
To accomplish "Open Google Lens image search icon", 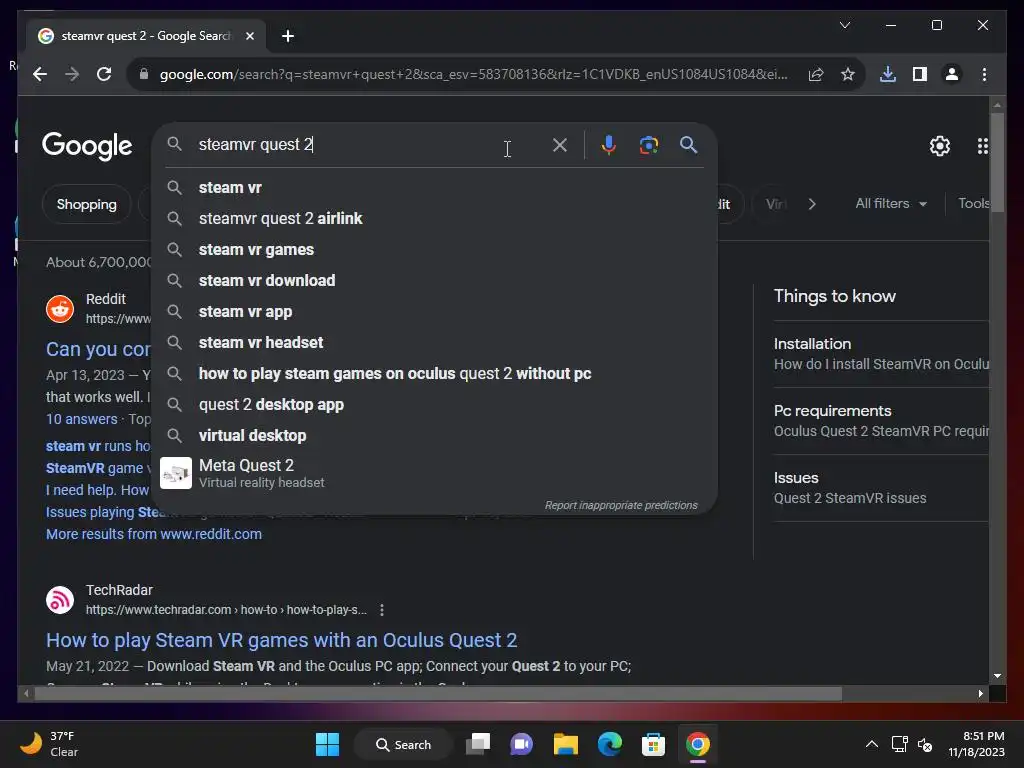I will pos(648,145).
